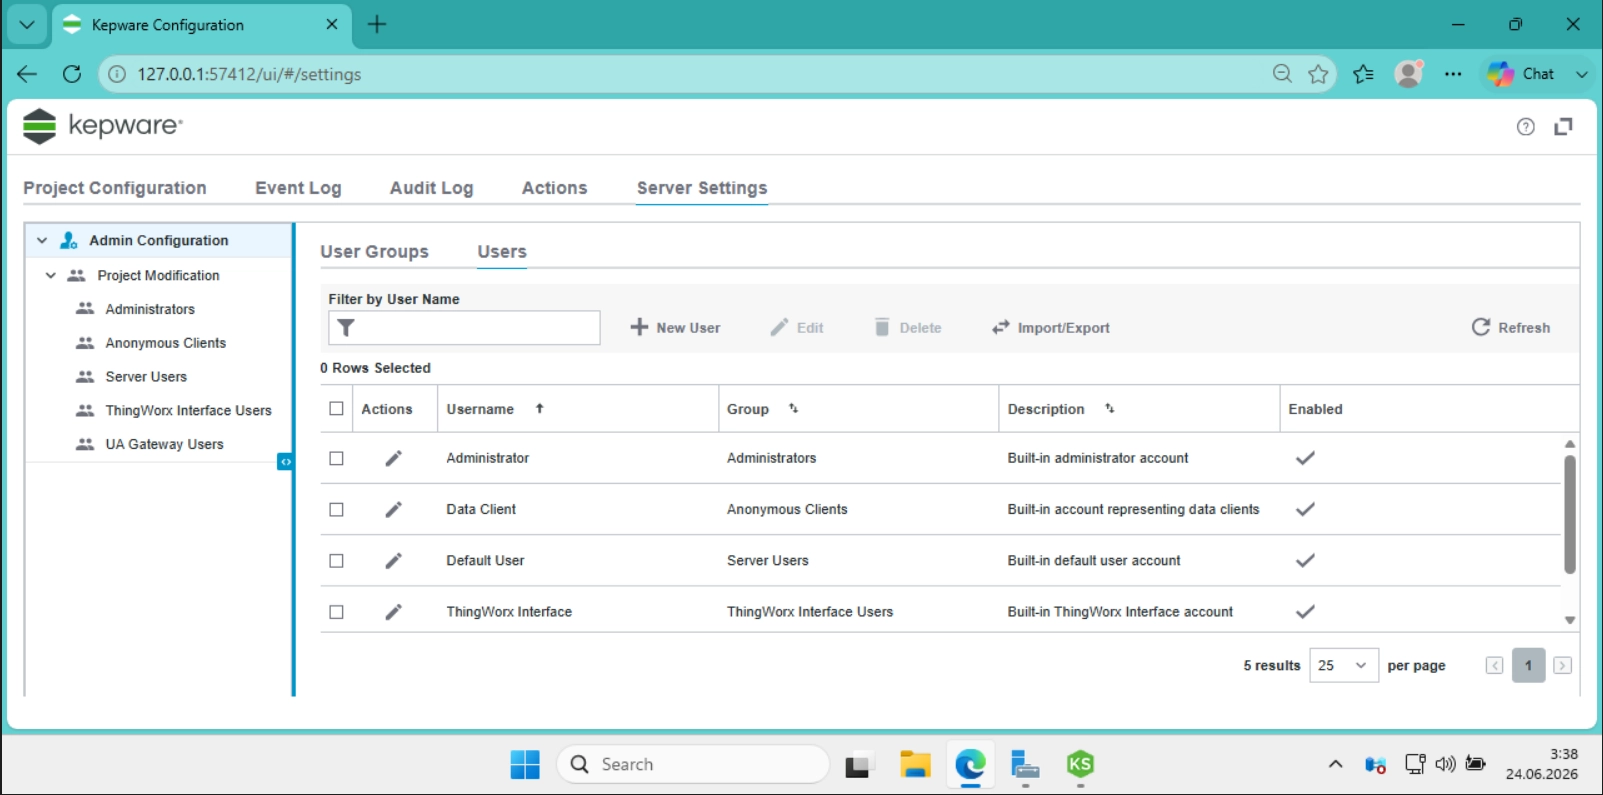Open the Audit Log tab

click(432, 188)
